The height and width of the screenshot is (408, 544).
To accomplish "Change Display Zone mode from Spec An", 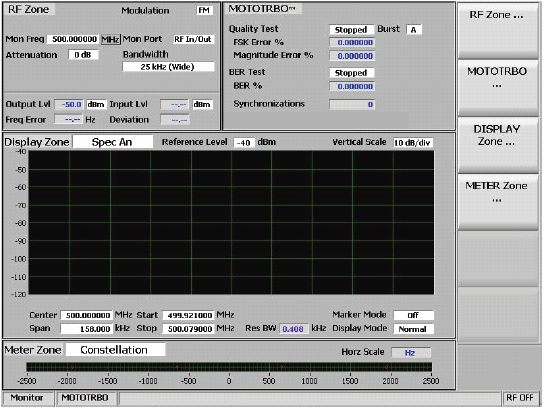I will coord(112,142).
